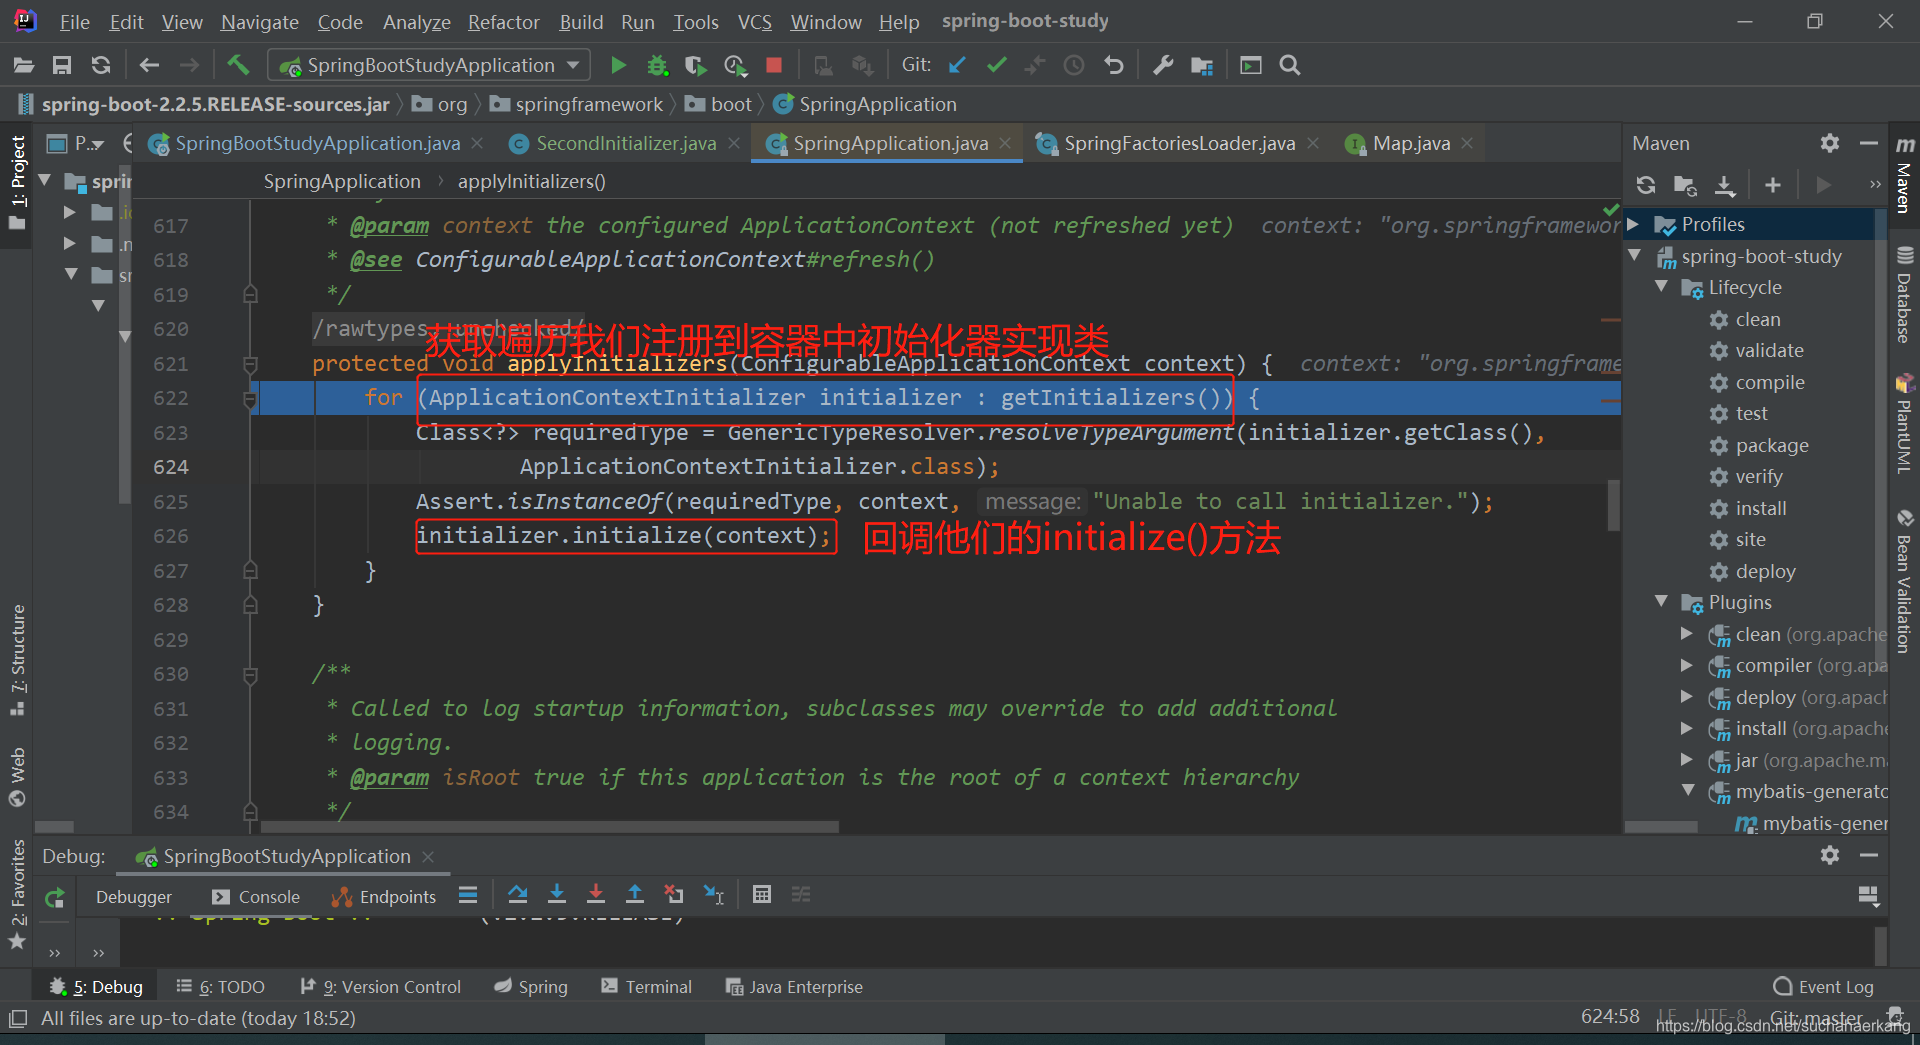1920x1045 pixels.
Task: Run to cursor in debugger toolbar
Action: coord(714,894)
